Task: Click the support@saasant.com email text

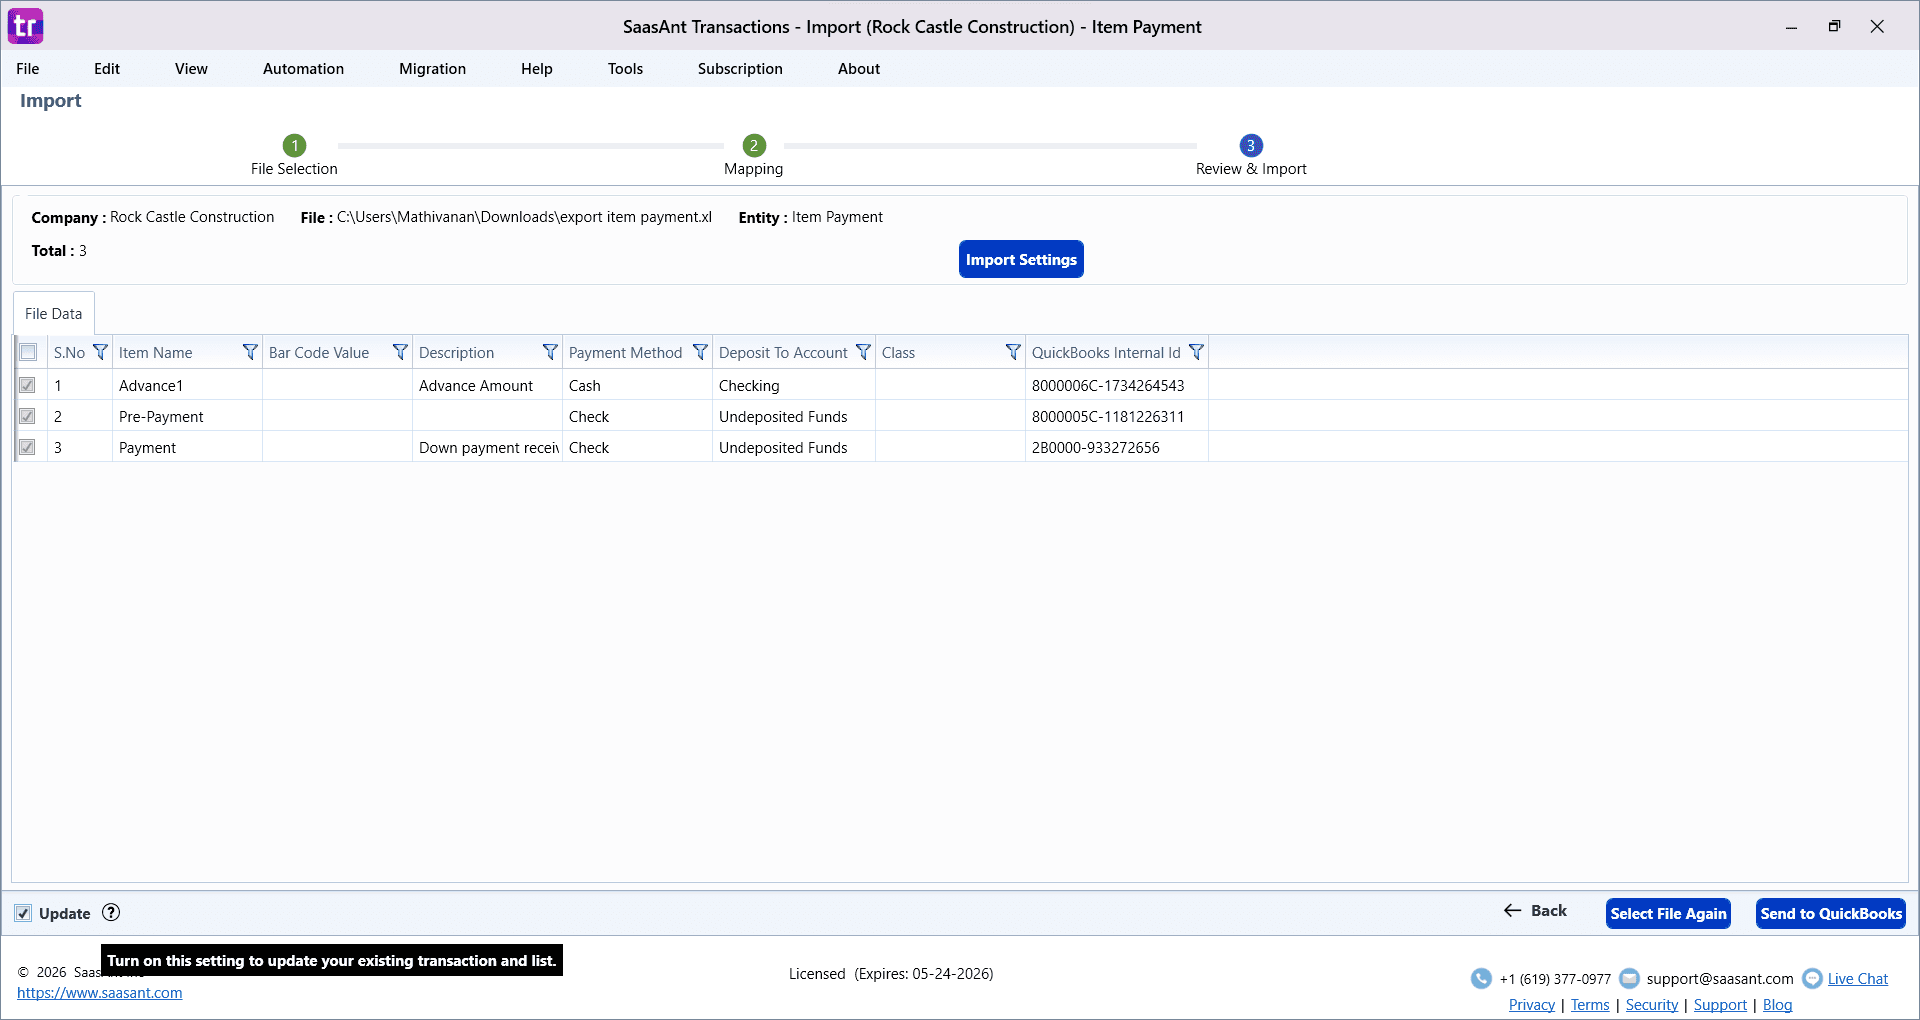Action: pyautogui.click(x=1720, y=979)
